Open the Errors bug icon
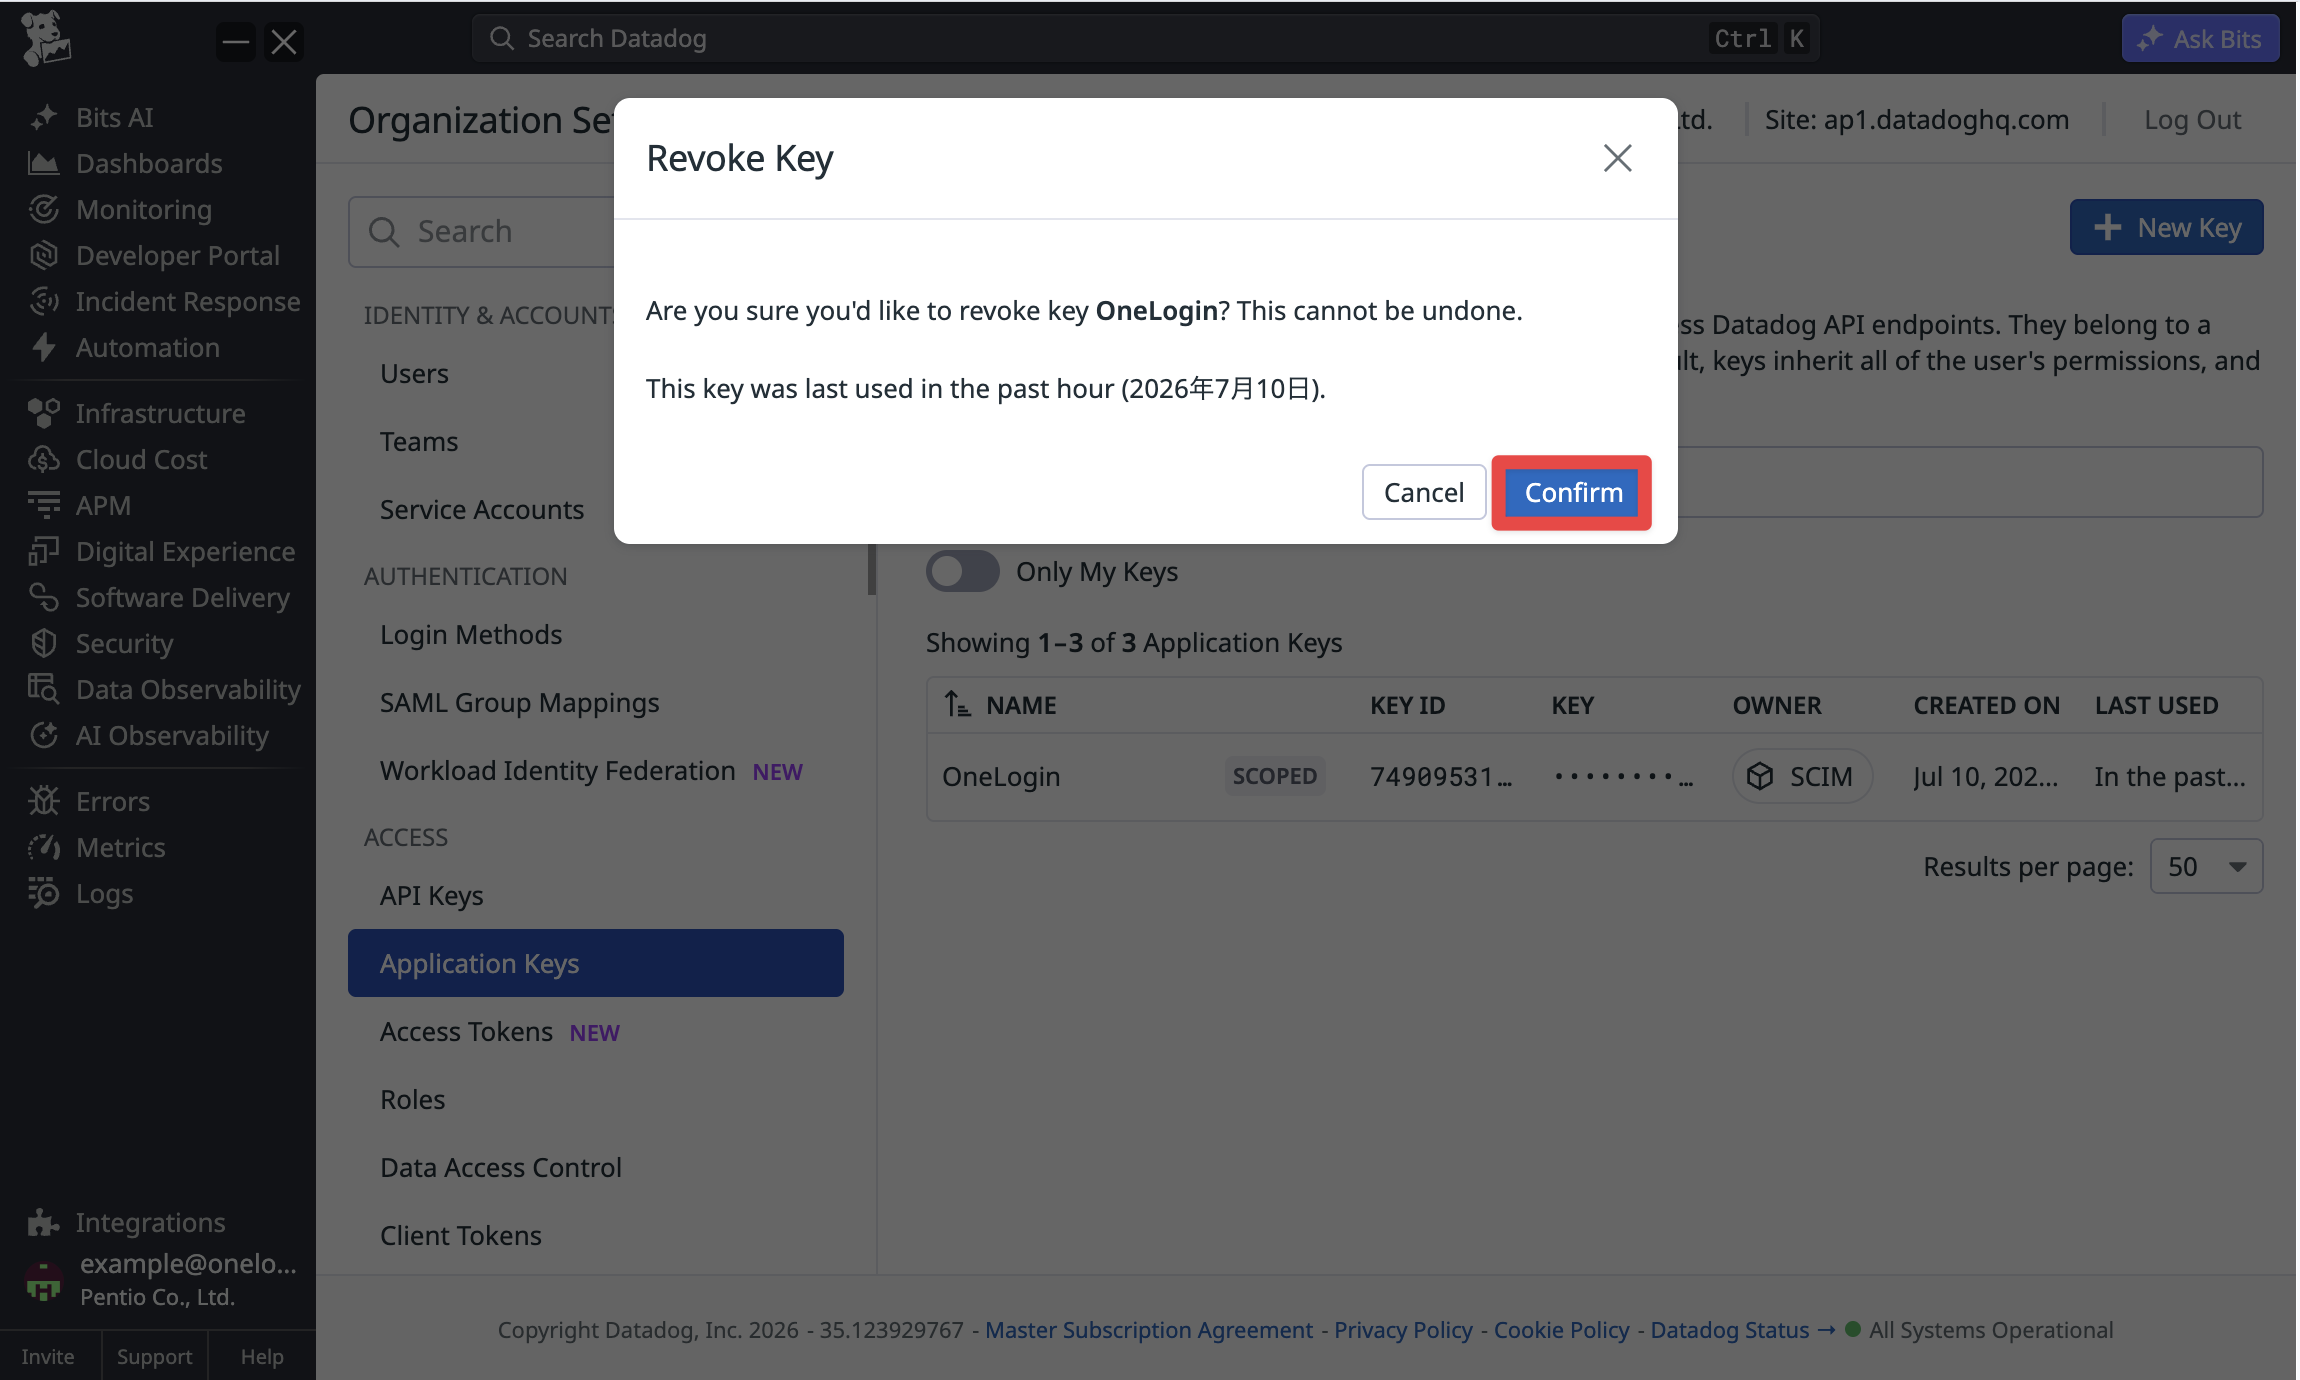The height and width of the screenshot is (1380, 2300). pos(43,801)
